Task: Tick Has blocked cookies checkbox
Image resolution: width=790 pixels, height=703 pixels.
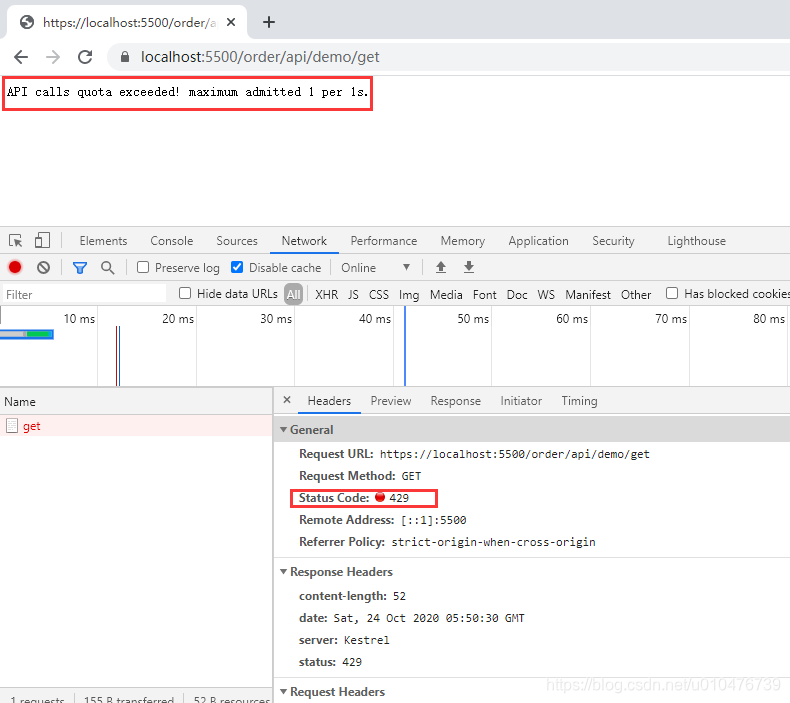Action: pos(672,293)
